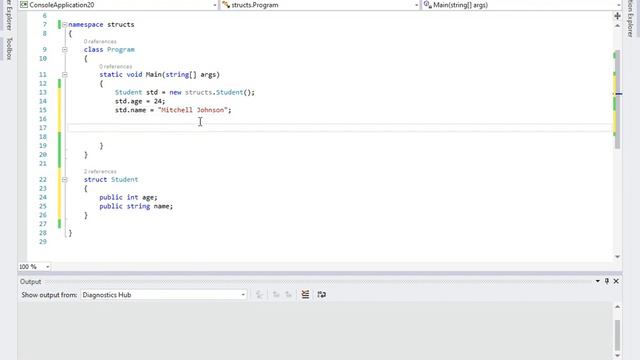
Task: Toggle word wrap in Output window
Action: click(x=322, y=295)
